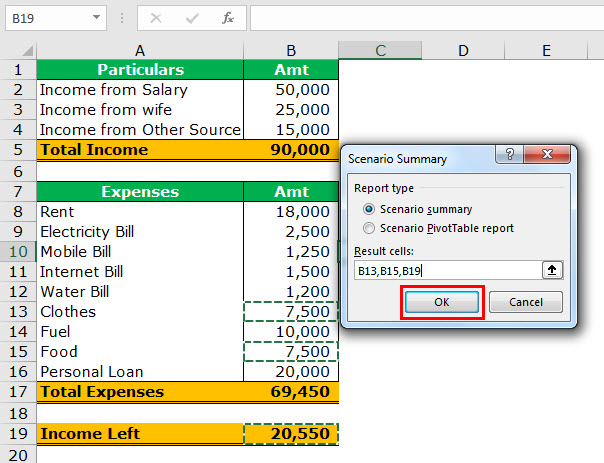Click the 15,000 amount cell
This screenshot has width=604, height=463.
[291, 130]
